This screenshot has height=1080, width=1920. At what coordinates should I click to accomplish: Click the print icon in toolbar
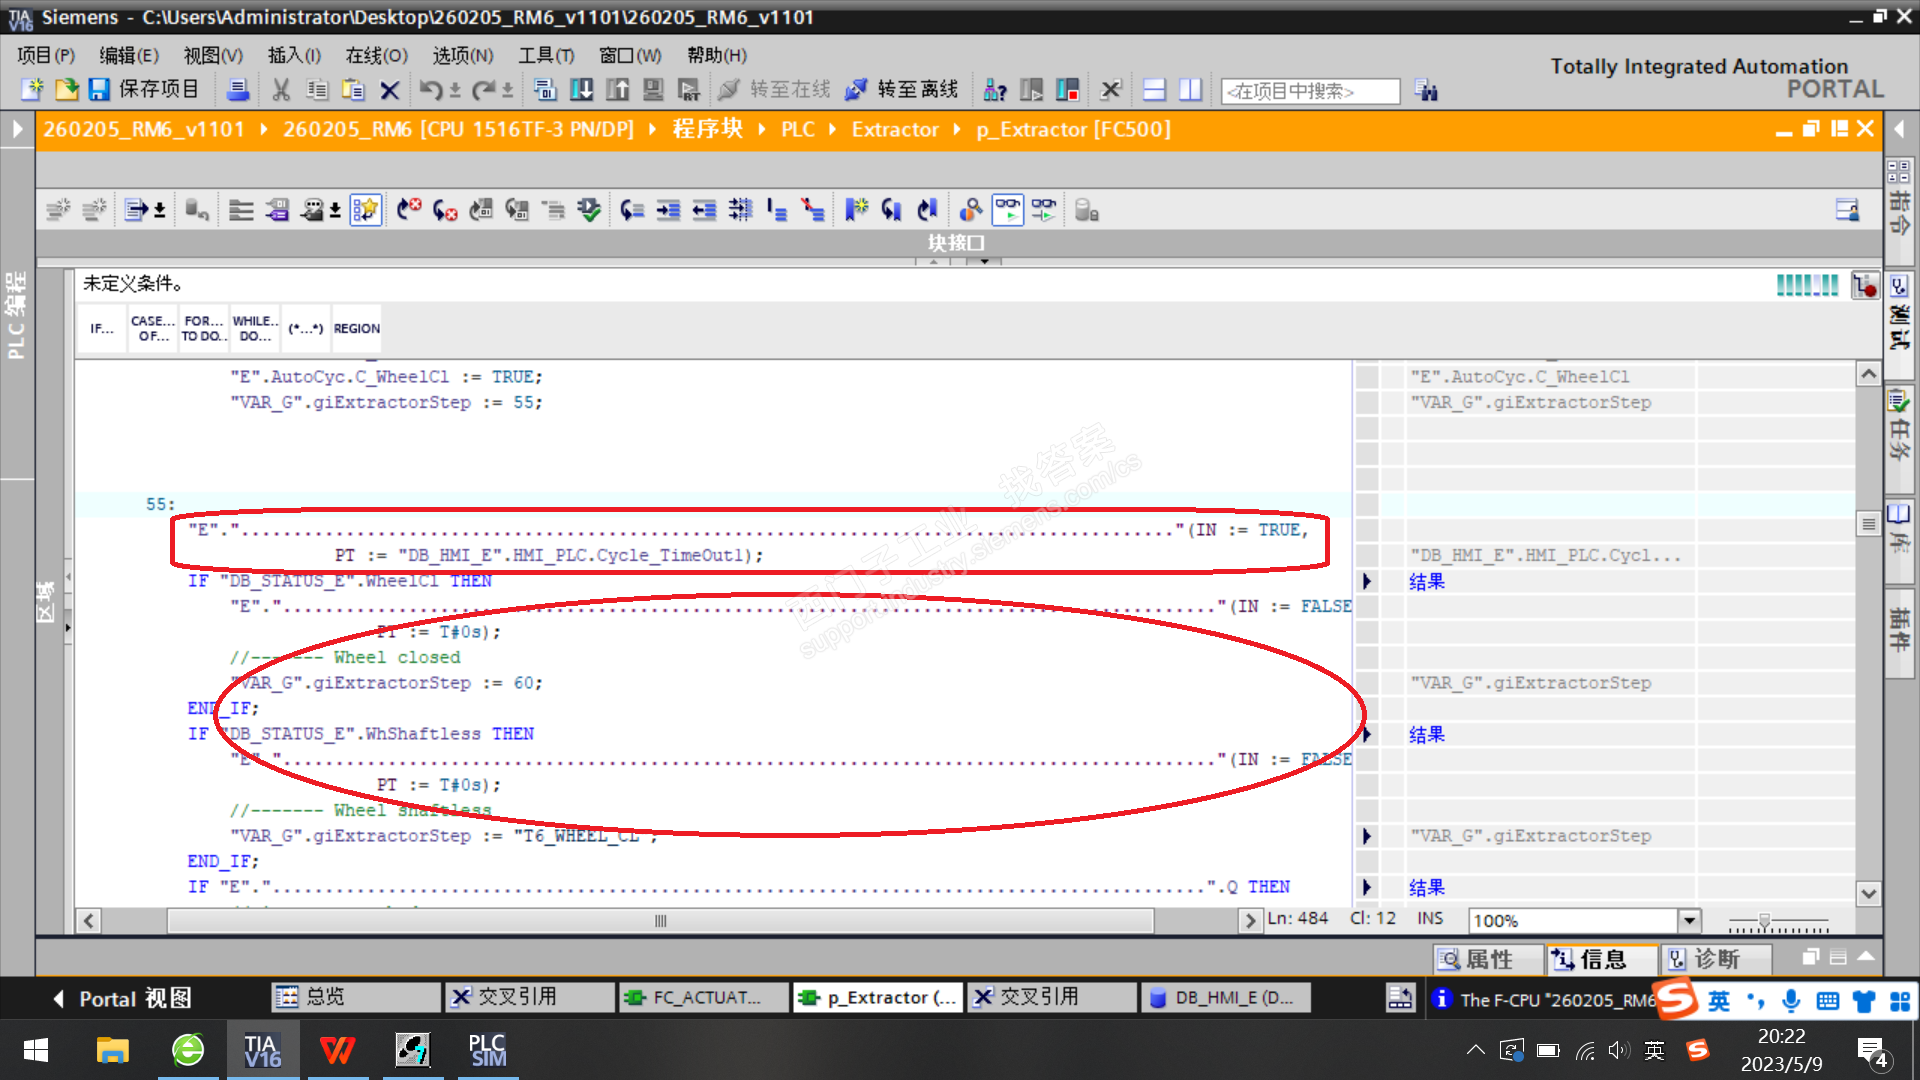238,90
